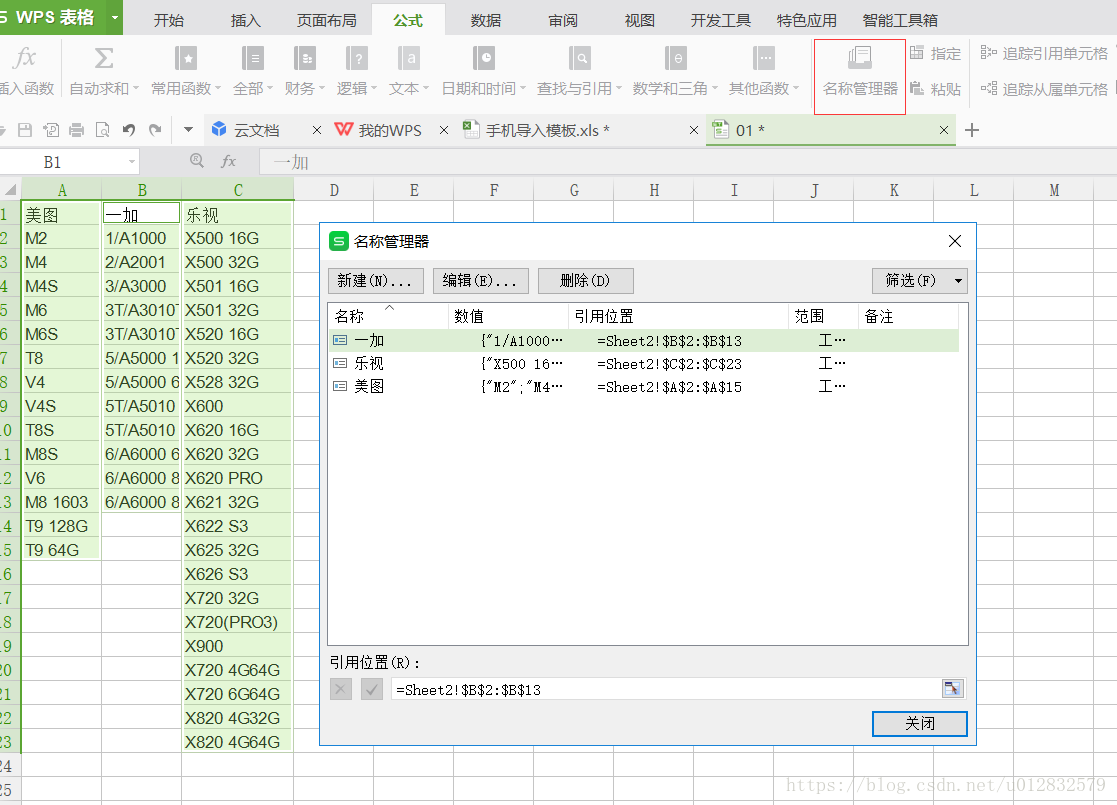The image size is (1117, 805).
Task: Click the cancel X beside reference field
Action: tap(341, 689)
